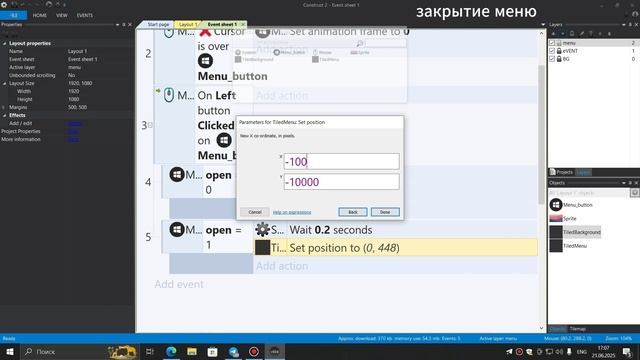Collapse the Effects section

[x=4, y=116]
